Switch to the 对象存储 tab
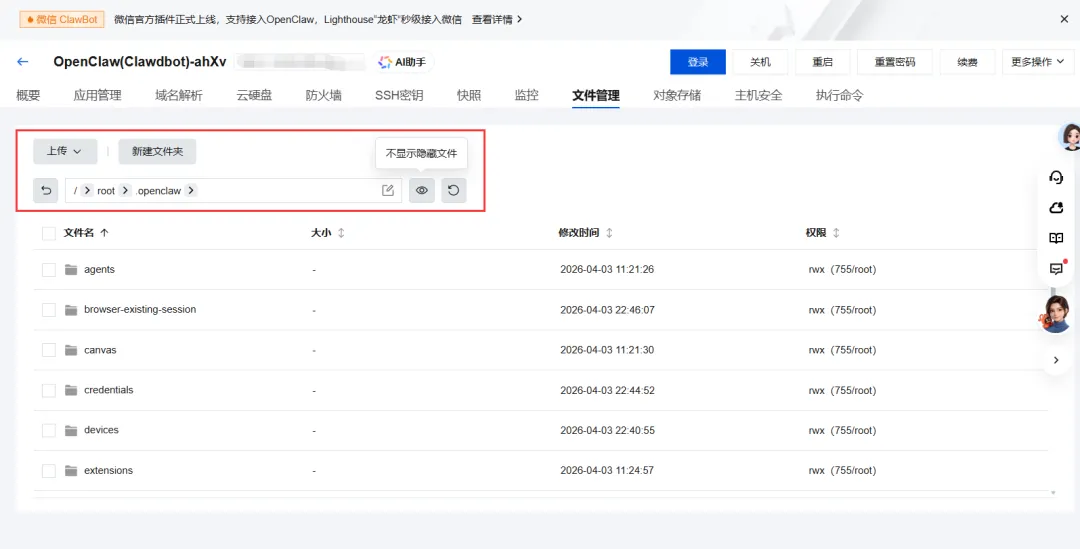The width and height of the screenshot is (1080, 549). pyautogui.click(x=677, y=95)
